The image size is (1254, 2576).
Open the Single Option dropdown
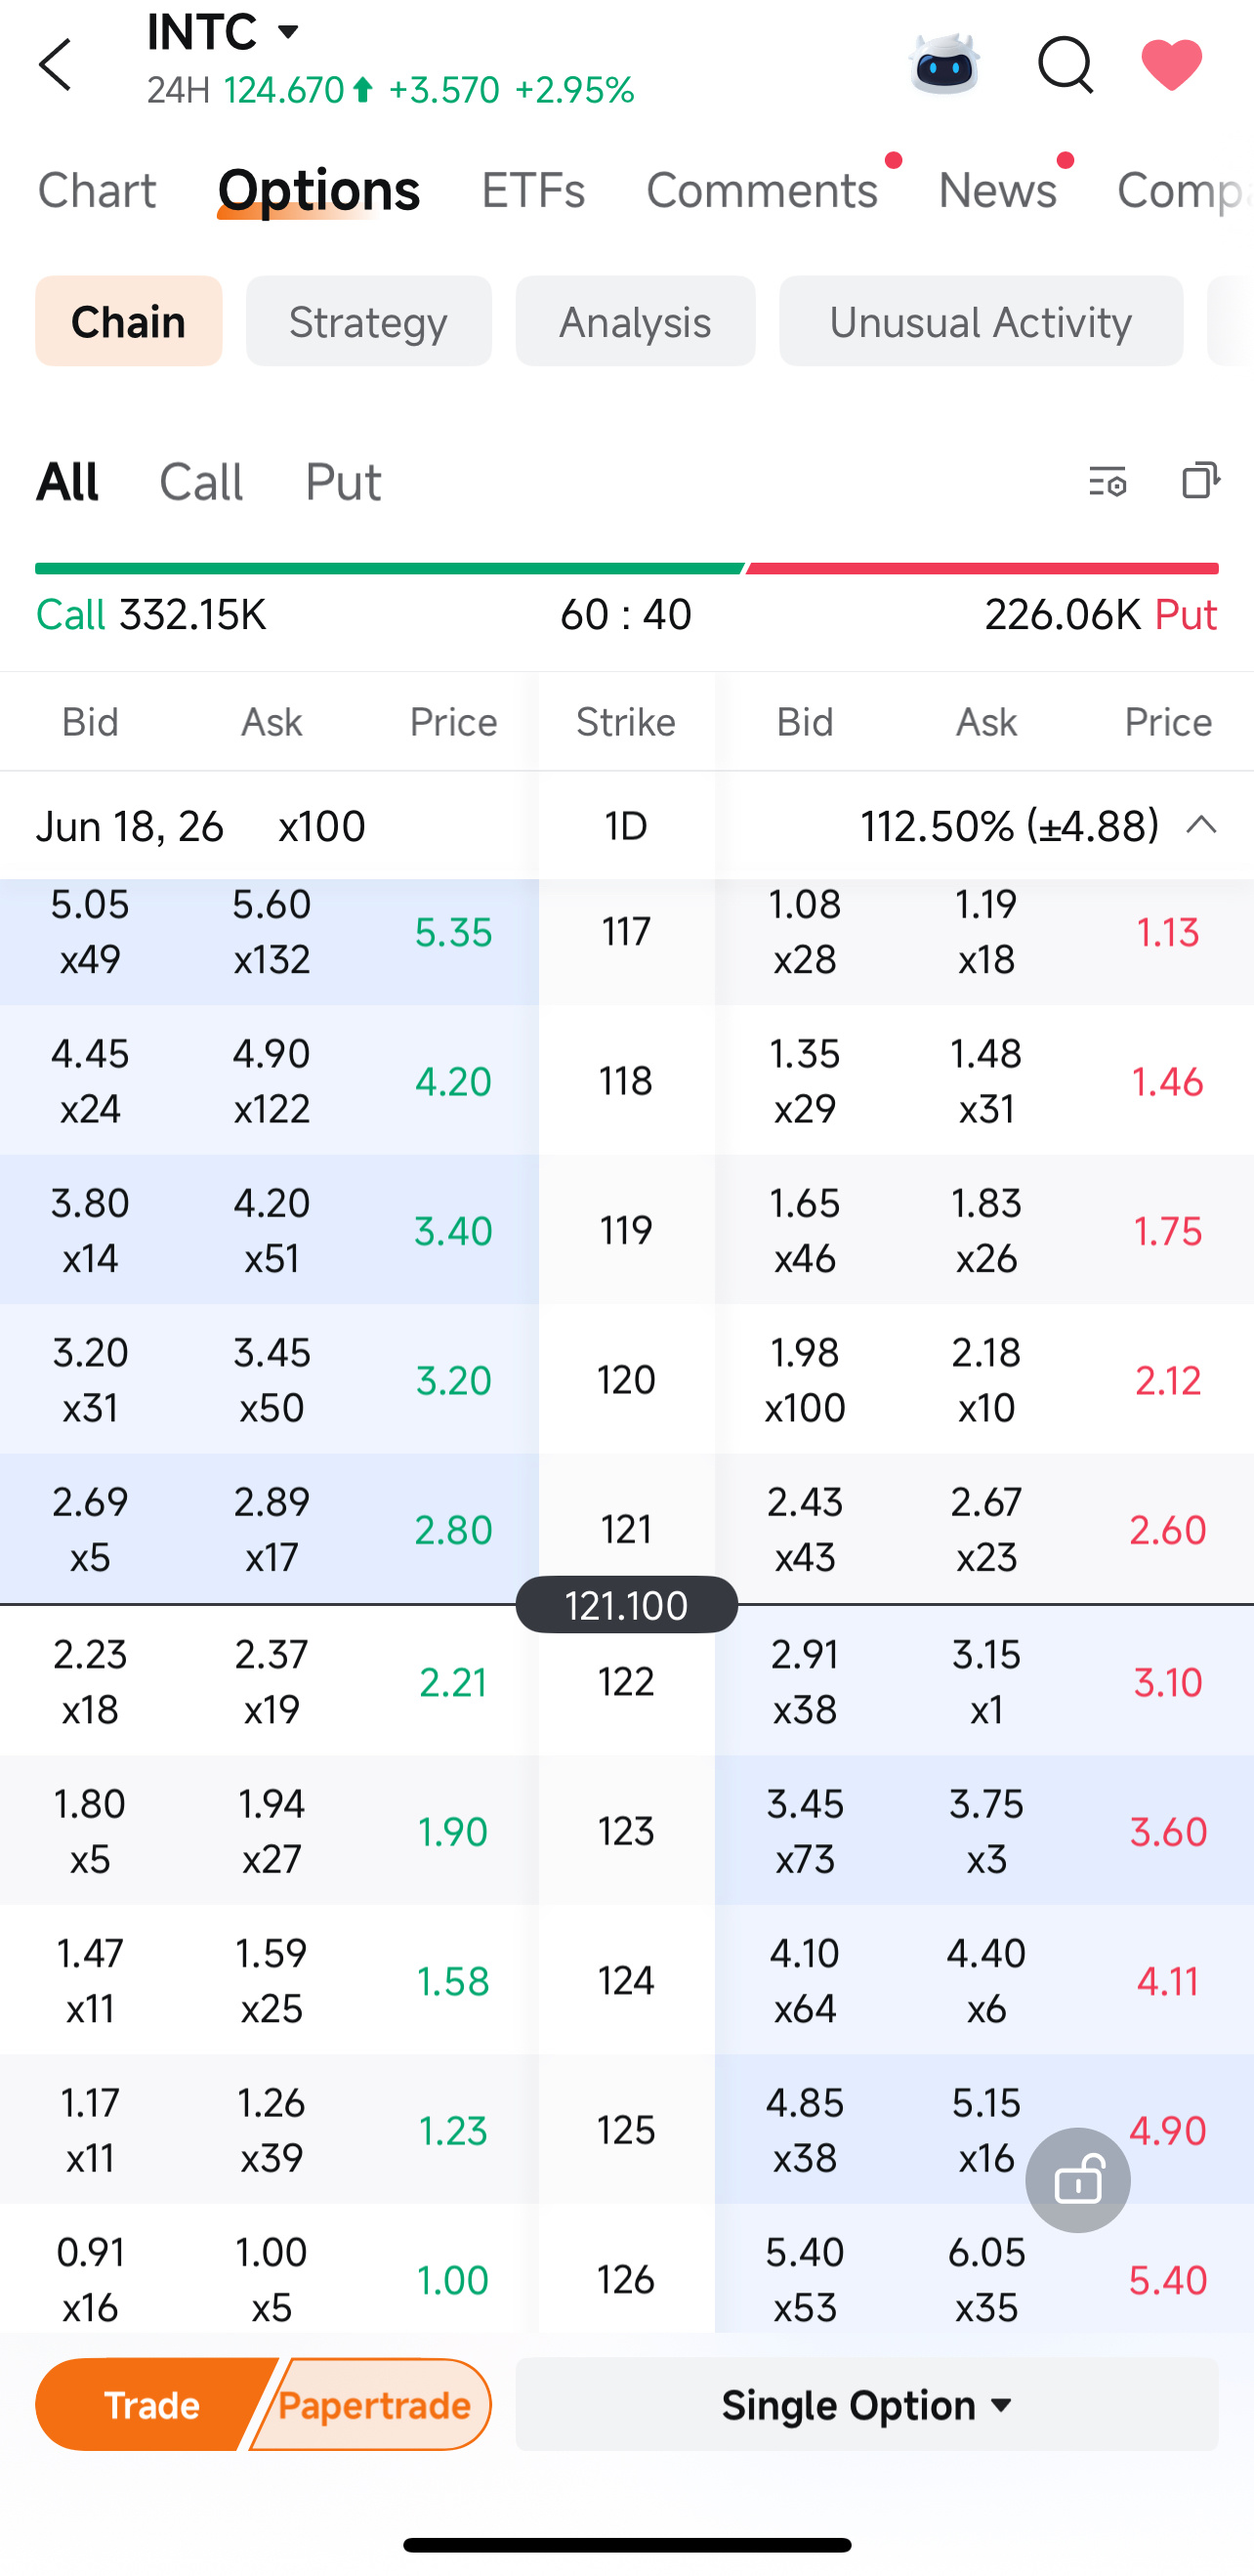pos(867,2405)
